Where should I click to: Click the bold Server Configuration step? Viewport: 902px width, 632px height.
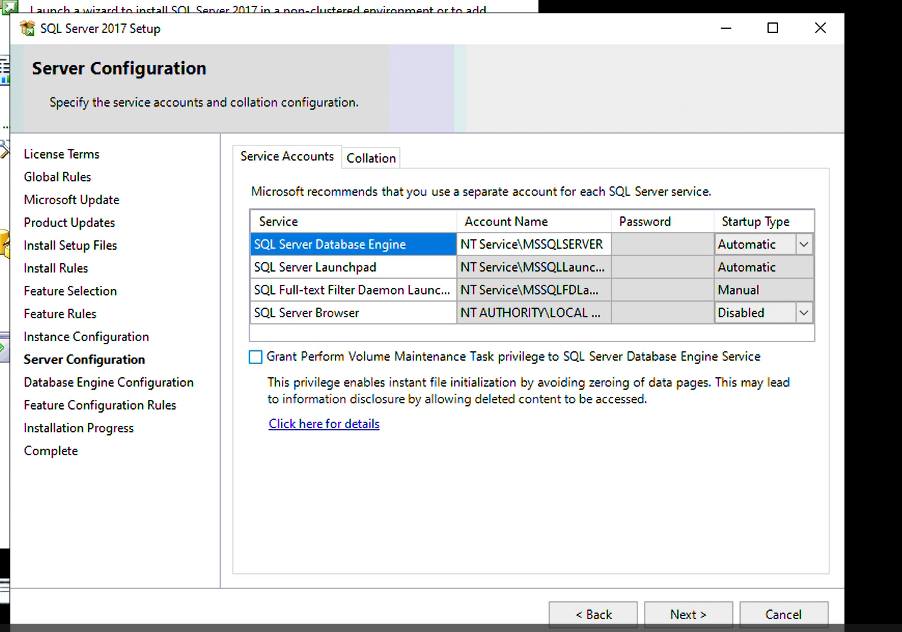coord(84,359)
